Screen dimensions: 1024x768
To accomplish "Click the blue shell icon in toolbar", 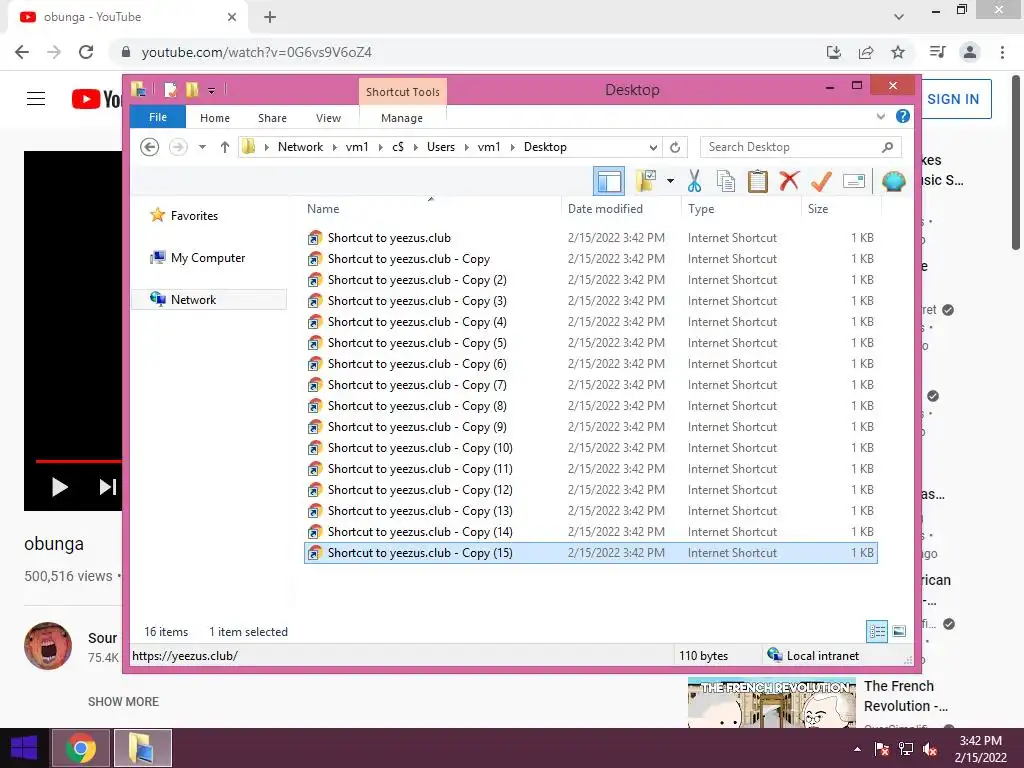I will [893, 181].
